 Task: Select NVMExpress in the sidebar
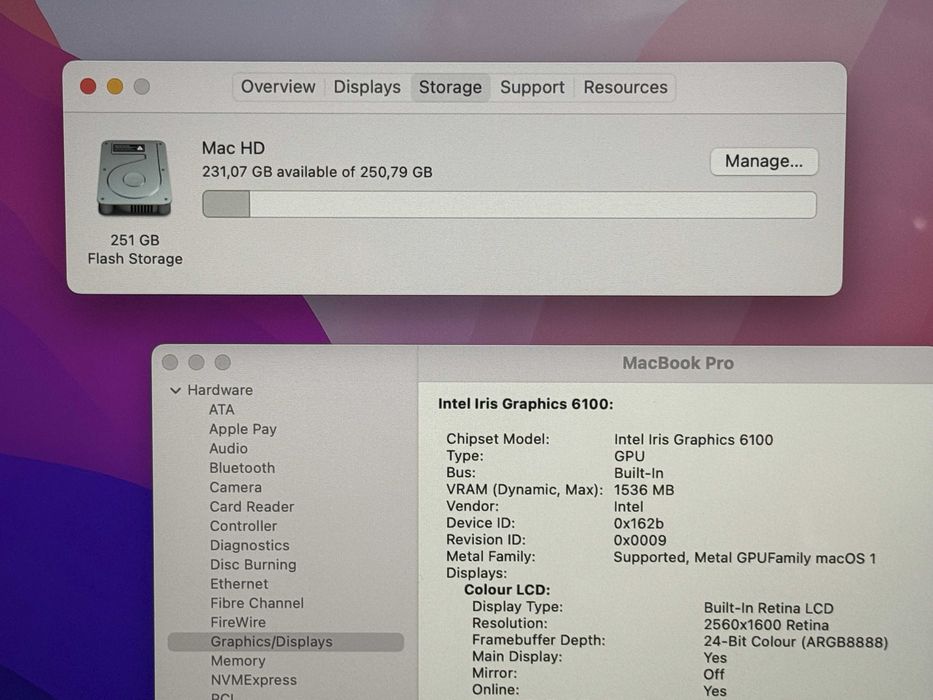point(253,680)
